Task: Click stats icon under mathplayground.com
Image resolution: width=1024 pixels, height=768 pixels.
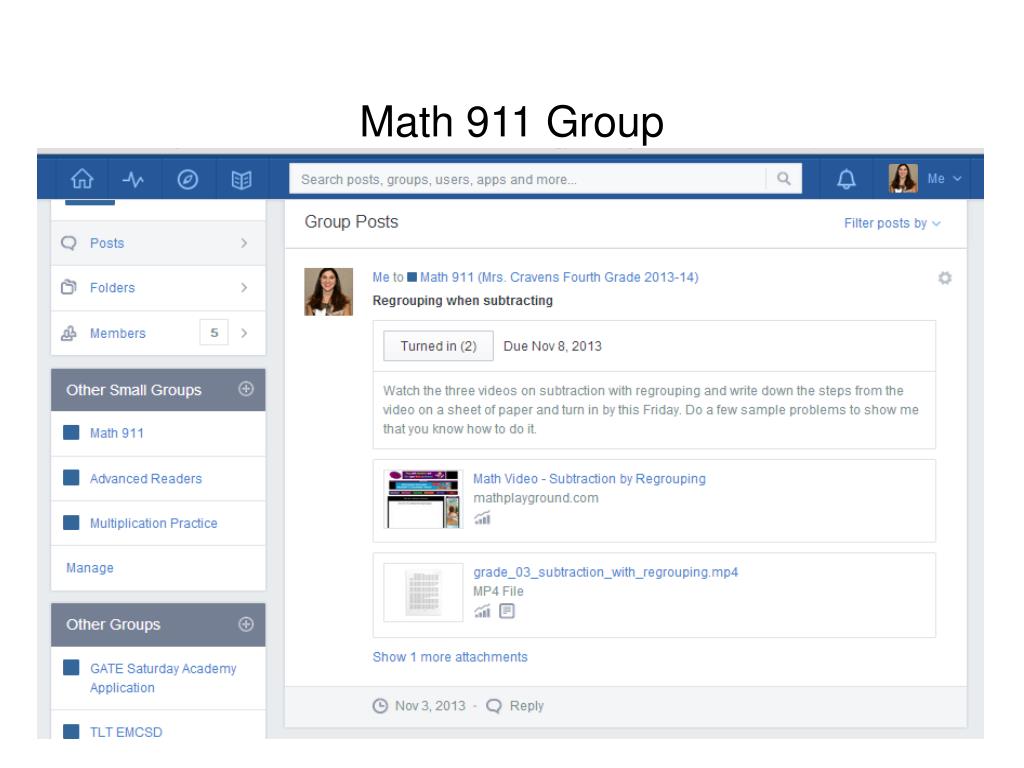Action: tap(482, 519)
